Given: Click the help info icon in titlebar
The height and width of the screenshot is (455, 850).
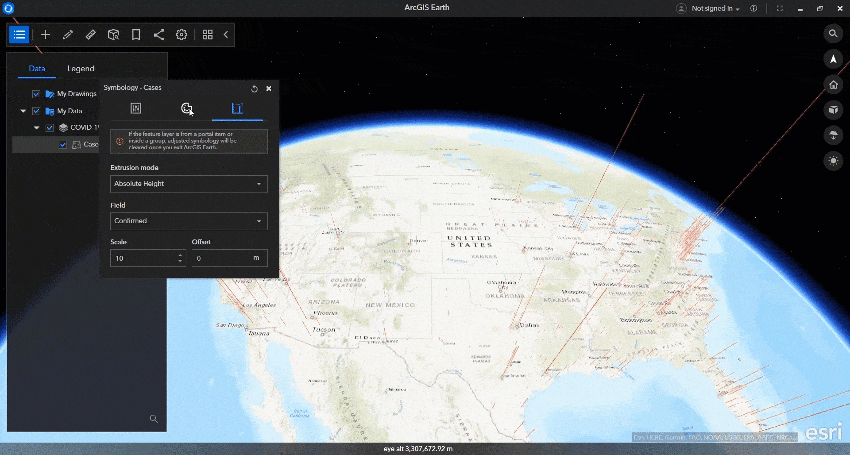Looking at the screenshot, I should pyautogui.click(x=754, y=8).
